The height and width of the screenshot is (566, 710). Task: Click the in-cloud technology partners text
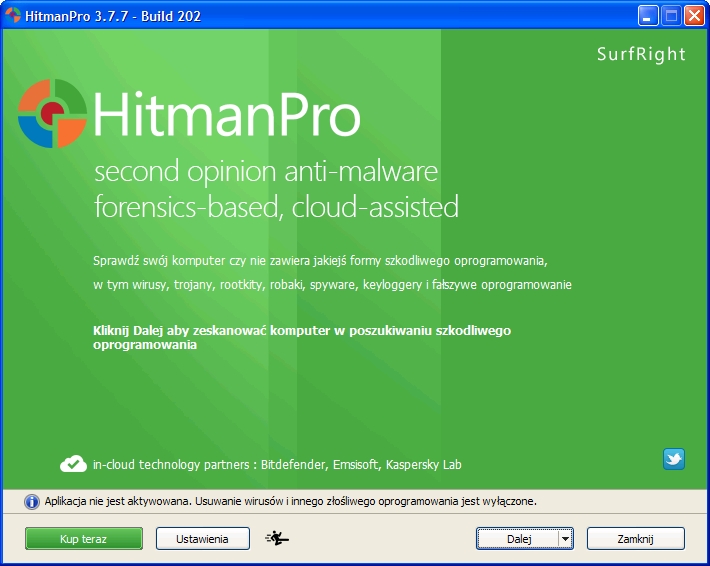click(277, 465)
